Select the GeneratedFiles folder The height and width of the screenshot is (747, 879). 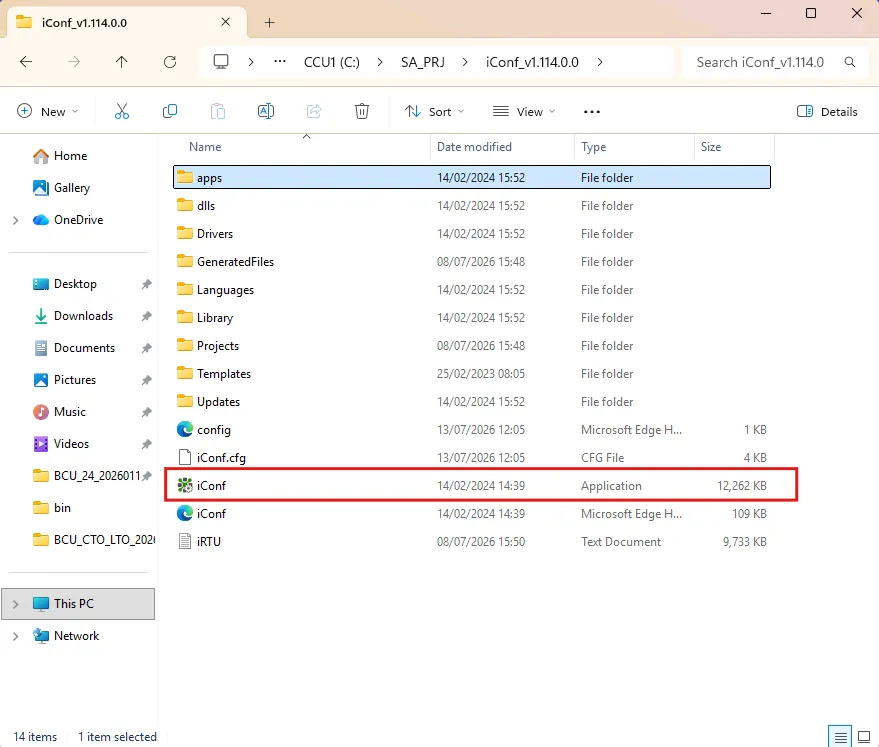tap(472, 261)
